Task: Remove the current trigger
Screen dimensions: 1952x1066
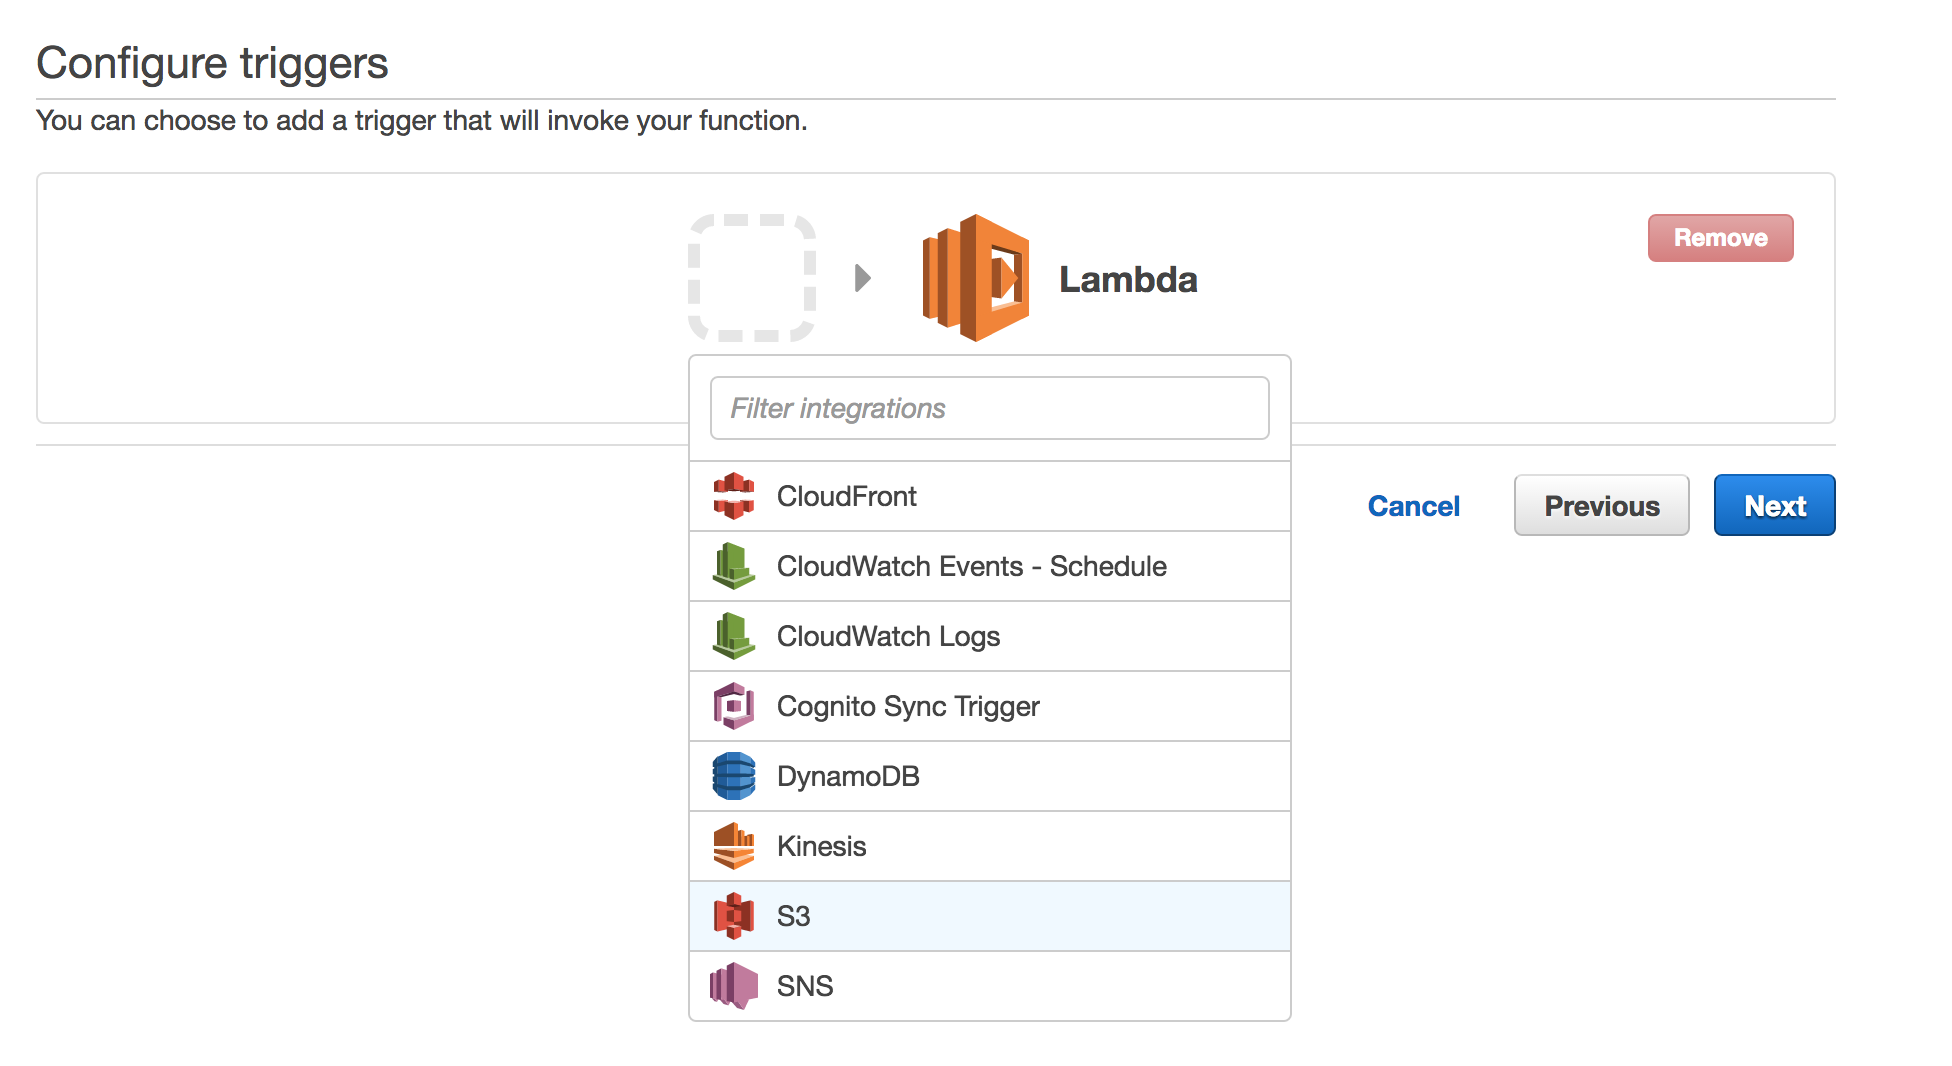Action: (x=1720, y=238)
